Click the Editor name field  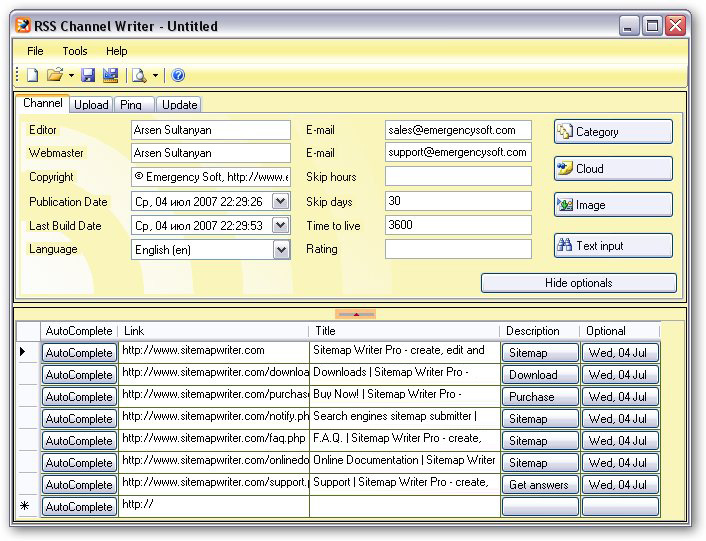(211, 130)
